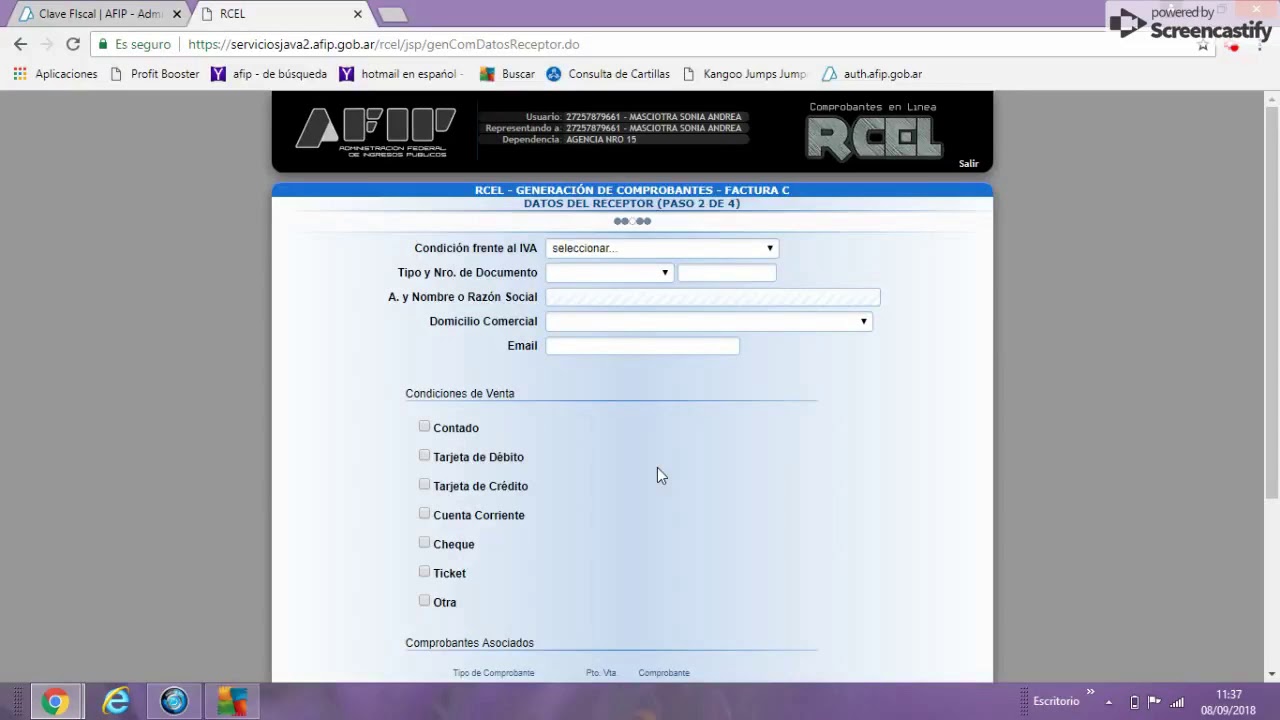Click the Action Center flag icon
This screenshot has height=720, width=1280.
pos(1154,702)
